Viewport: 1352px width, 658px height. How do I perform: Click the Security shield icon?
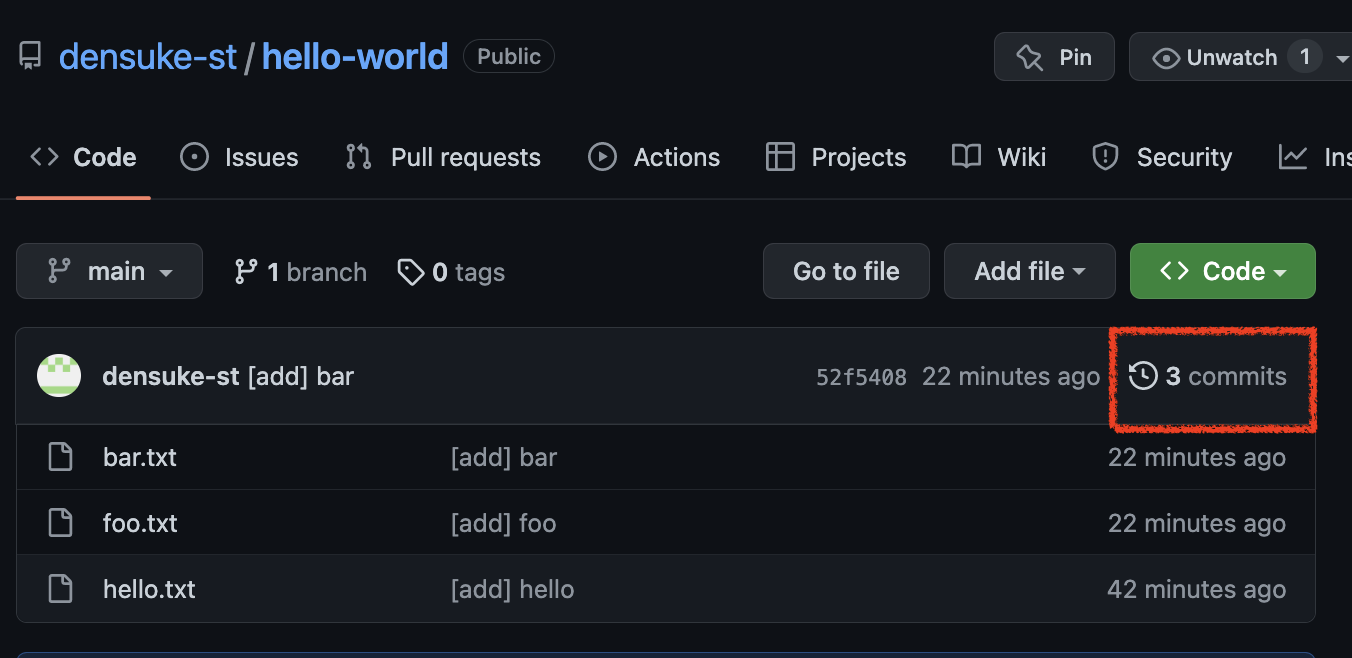tap(1105, 157)
